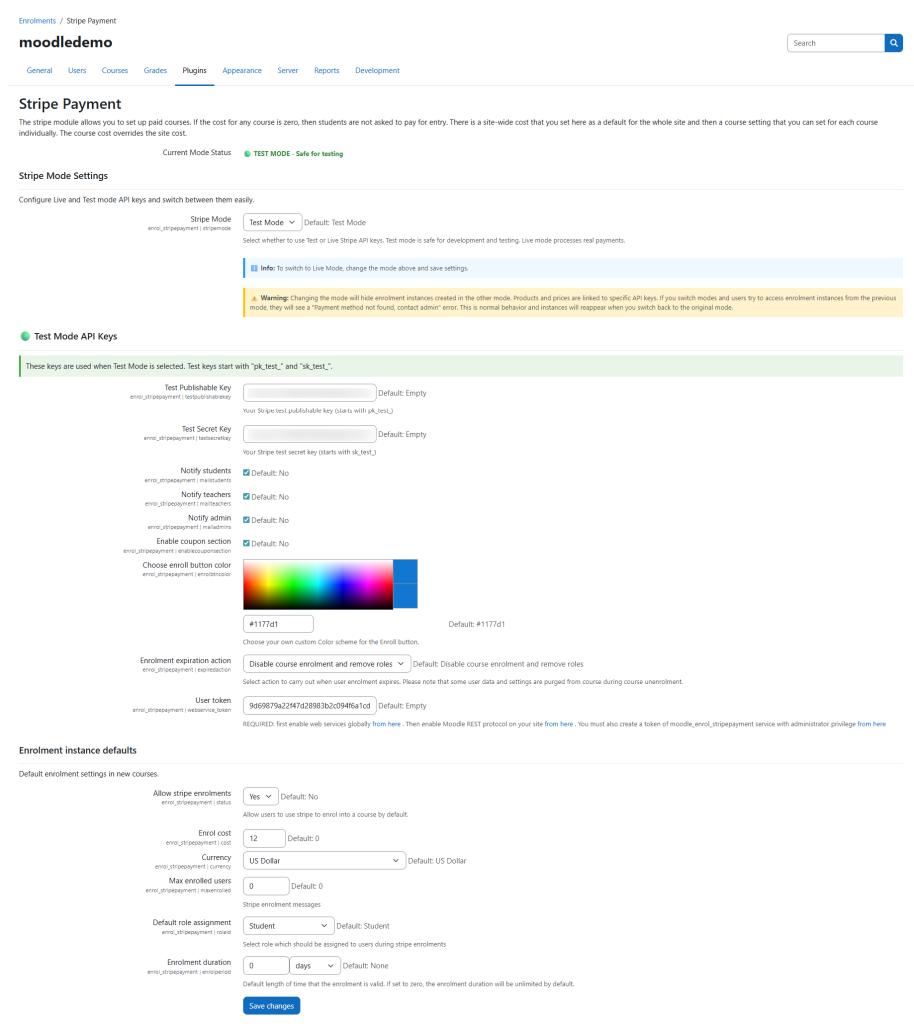Go to the Development tab
The width and height of the screenshot is (914, 1024).
pos(377,71)
